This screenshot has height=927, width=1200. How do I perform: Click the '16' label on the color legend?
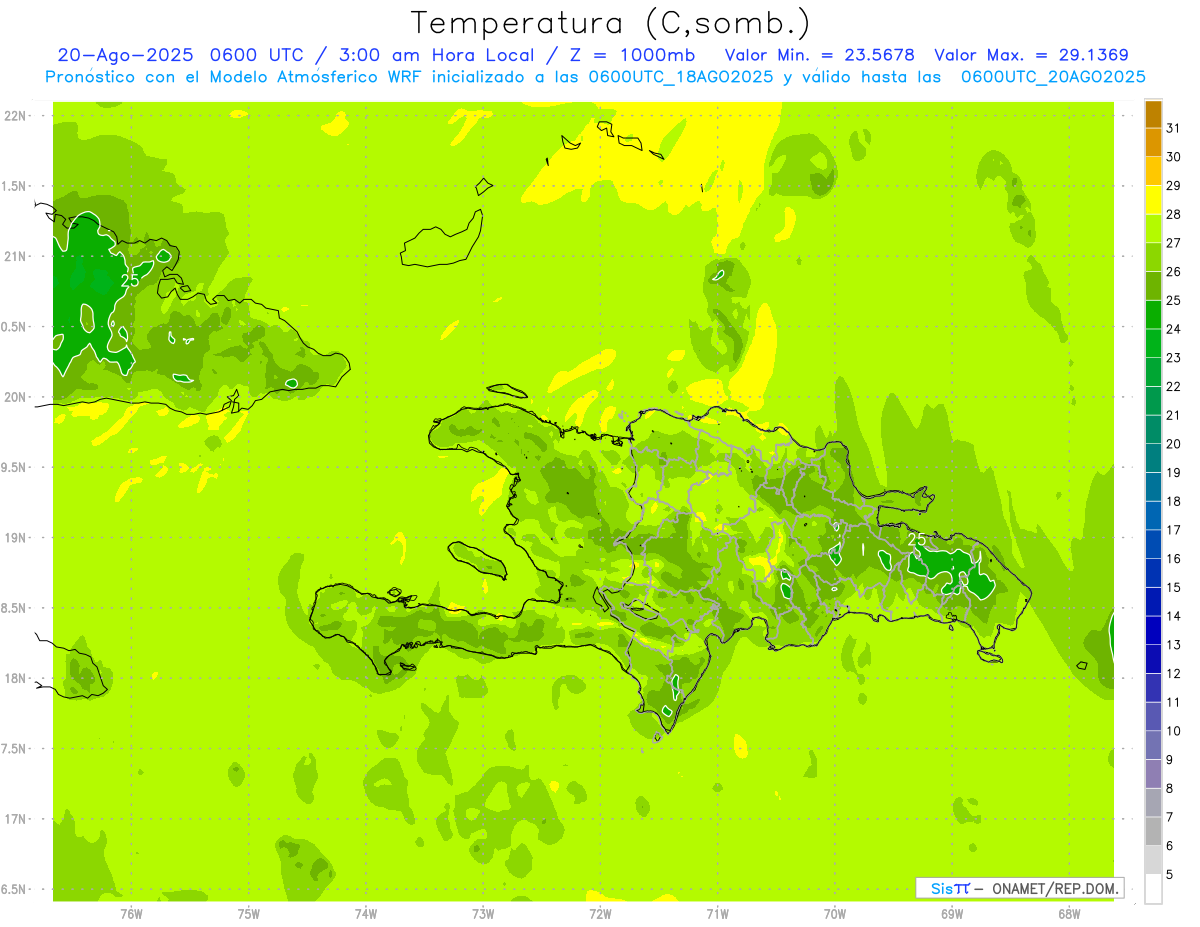pos(1174,559)
